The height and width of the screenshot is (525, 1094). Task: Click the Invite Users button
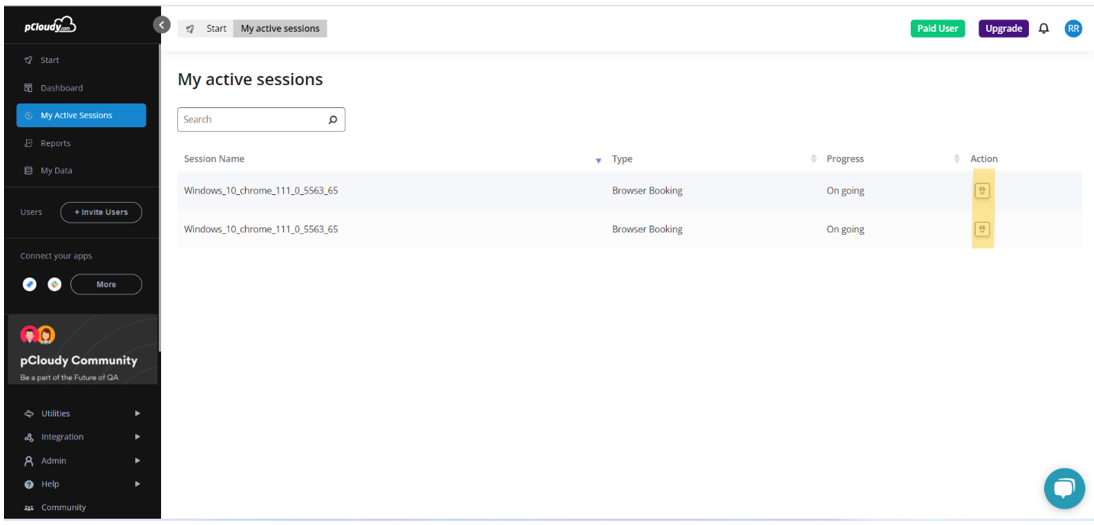pos(101,212)
